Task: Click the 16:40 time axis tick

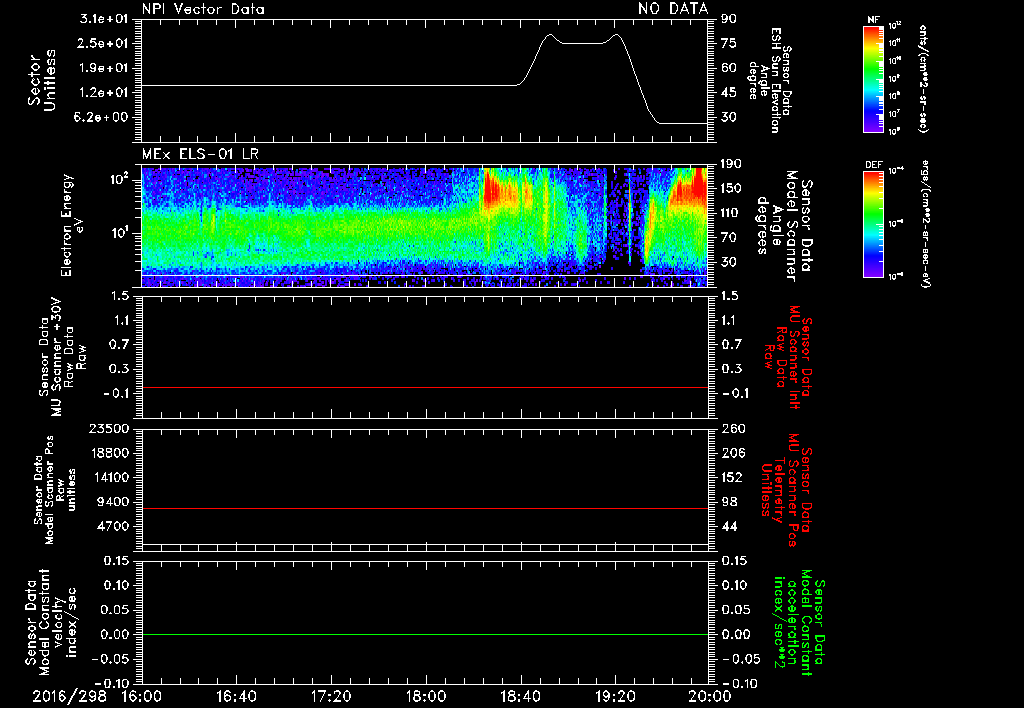Action: pos(236,696)
